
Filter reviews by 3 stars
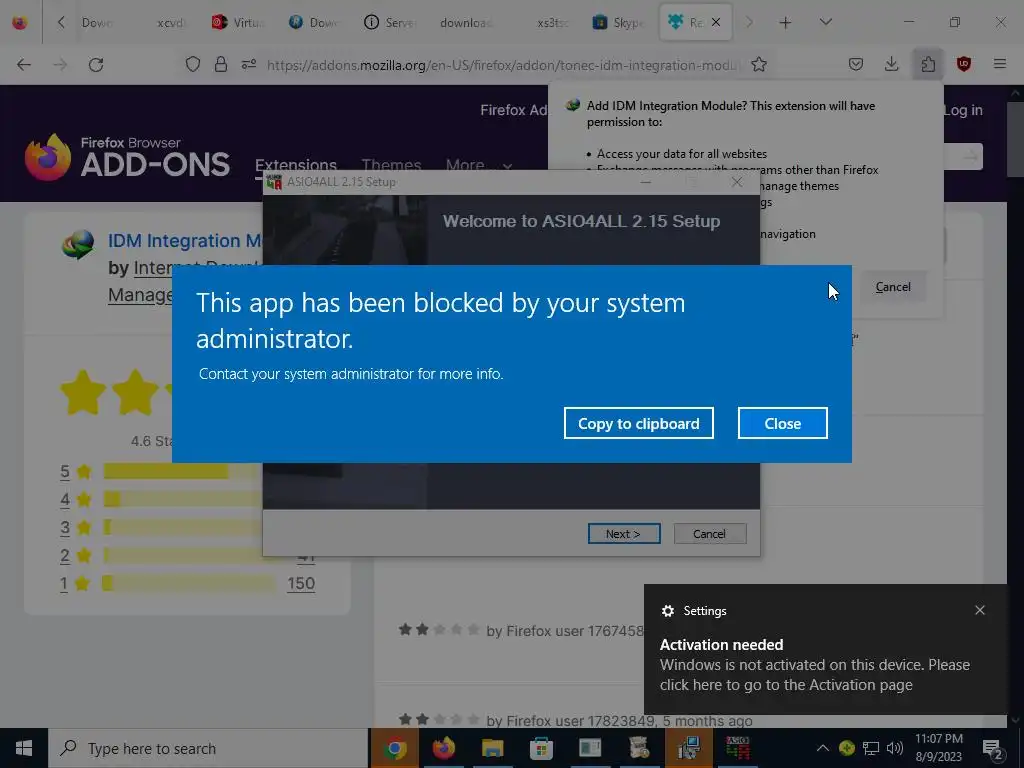(x=65, y=527)
